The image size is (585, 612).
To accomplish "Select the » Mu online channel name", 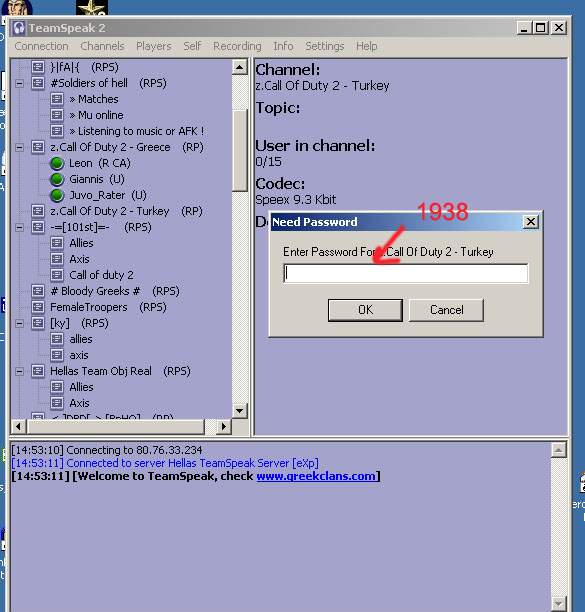I will [96, 115].
